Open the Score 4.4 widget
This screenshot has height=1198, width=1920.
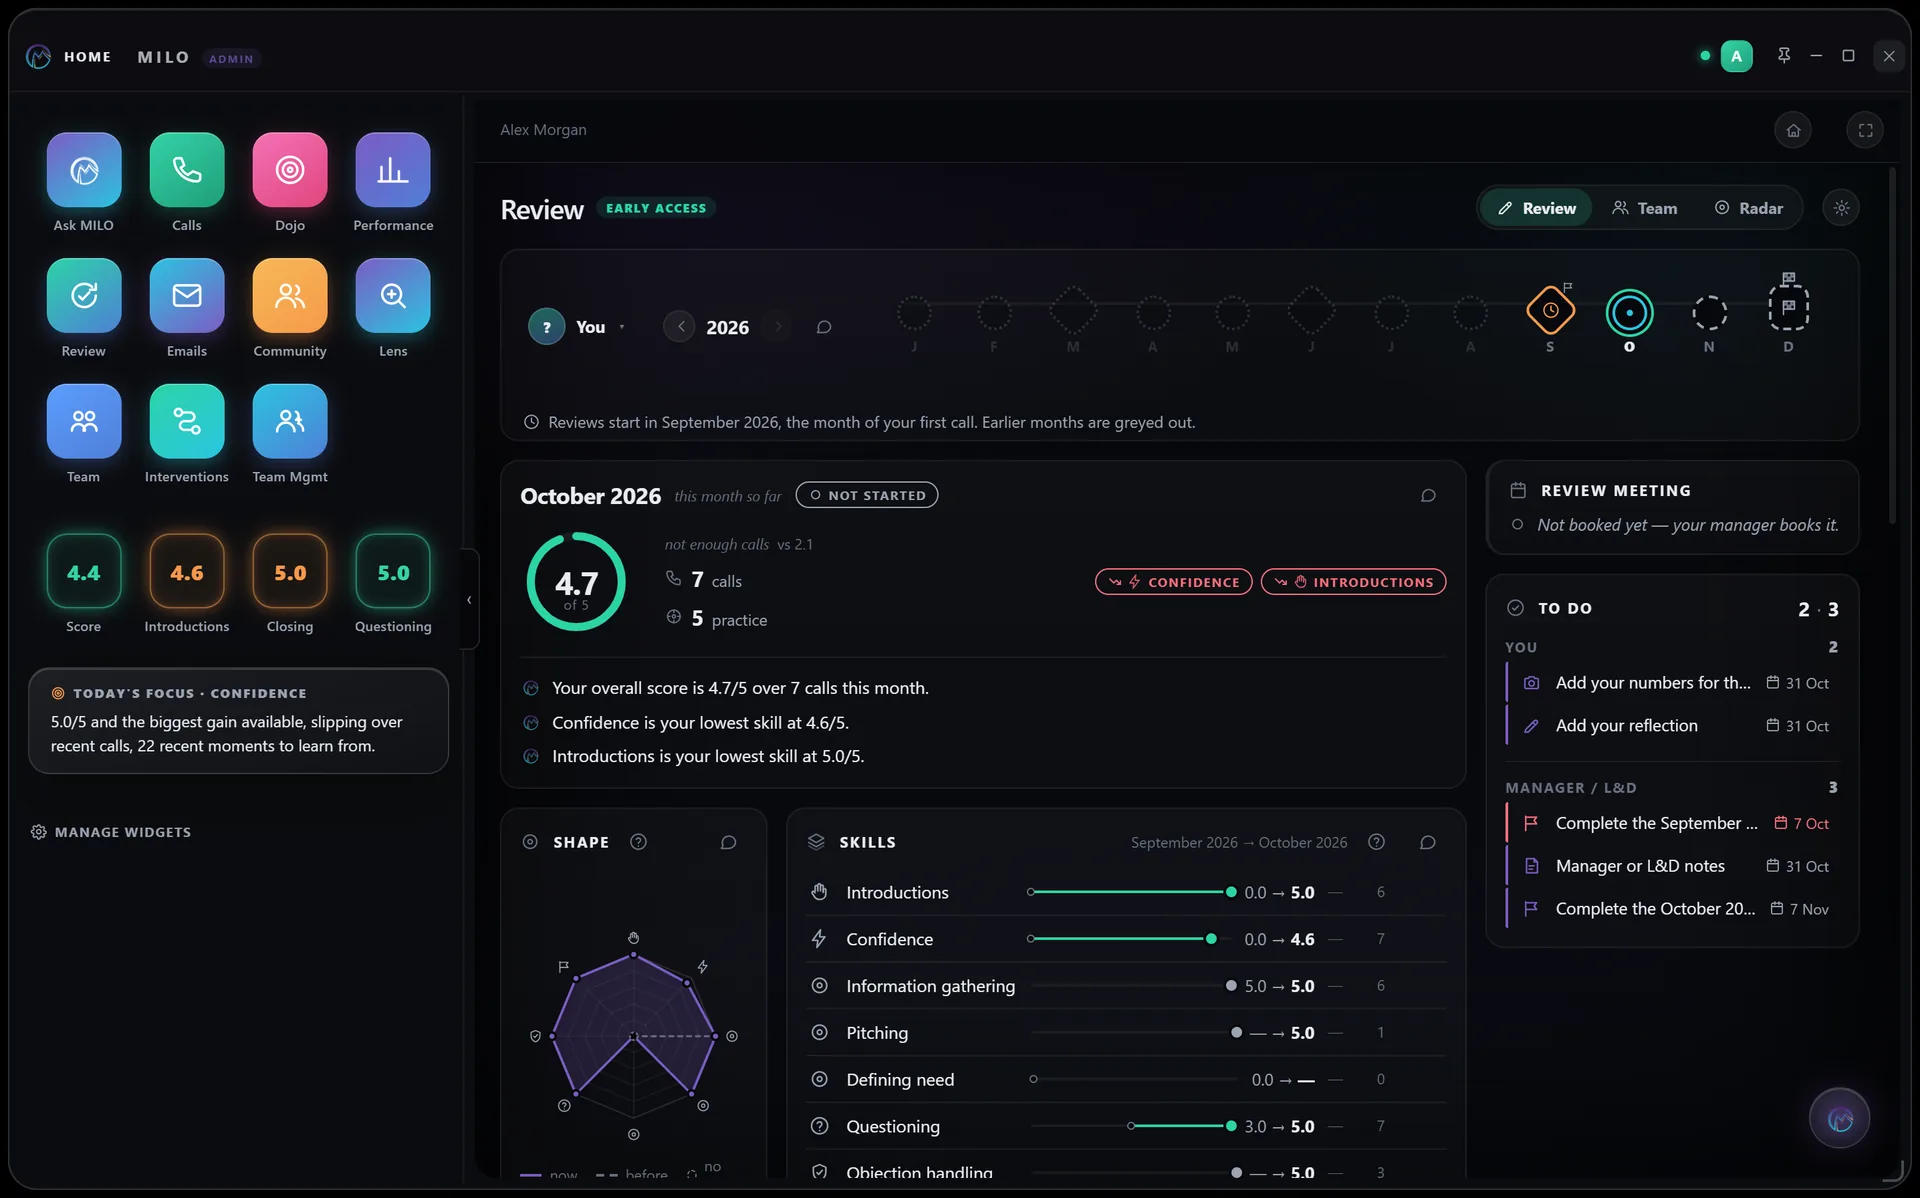(84, 572)
